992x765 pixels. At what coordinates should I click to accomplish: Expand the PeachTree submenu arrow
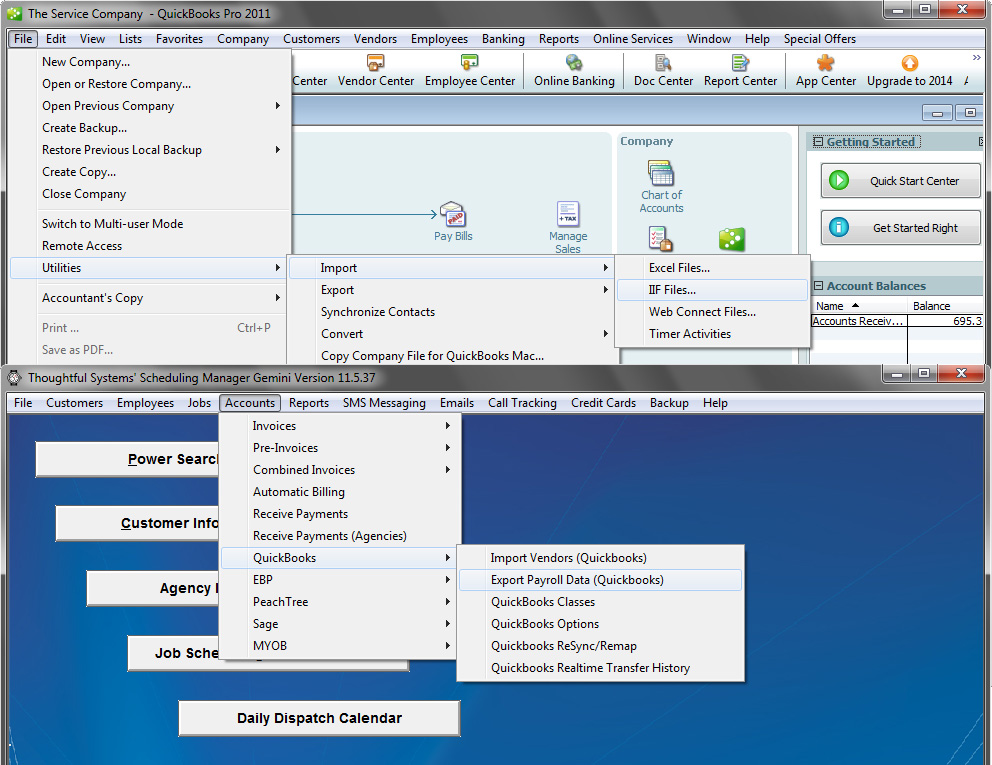tap(447, 602)
